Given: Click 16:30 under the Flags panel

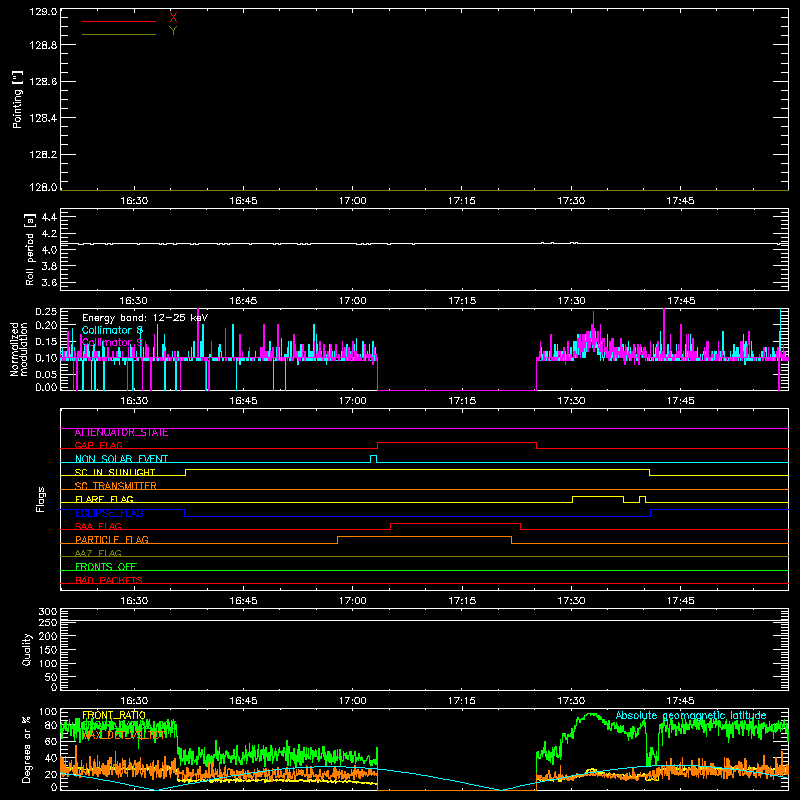Looking at the screenshot, I should (134, 601).
